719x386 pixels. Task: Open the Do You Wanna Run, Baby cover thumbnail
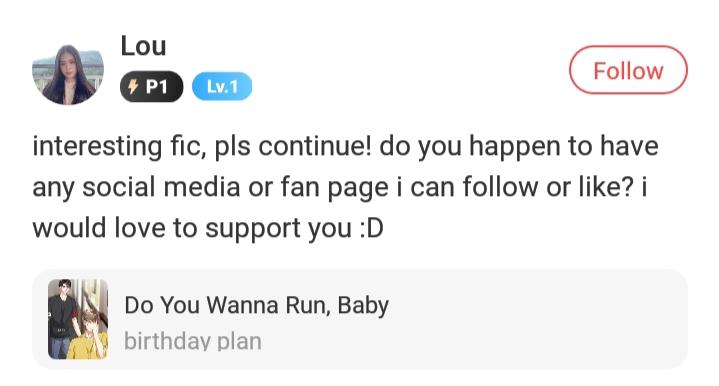point(78,319)
